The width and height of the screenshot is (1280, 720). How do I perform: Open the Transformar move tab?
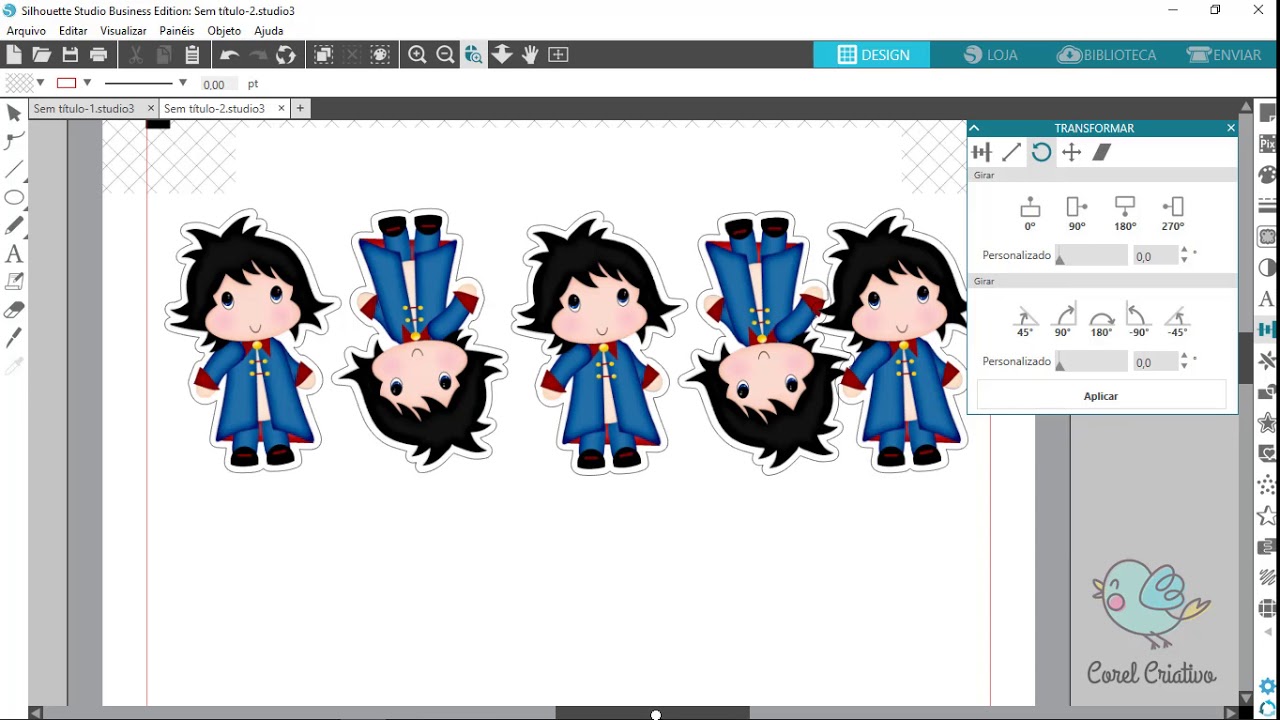click(1072, 152)
